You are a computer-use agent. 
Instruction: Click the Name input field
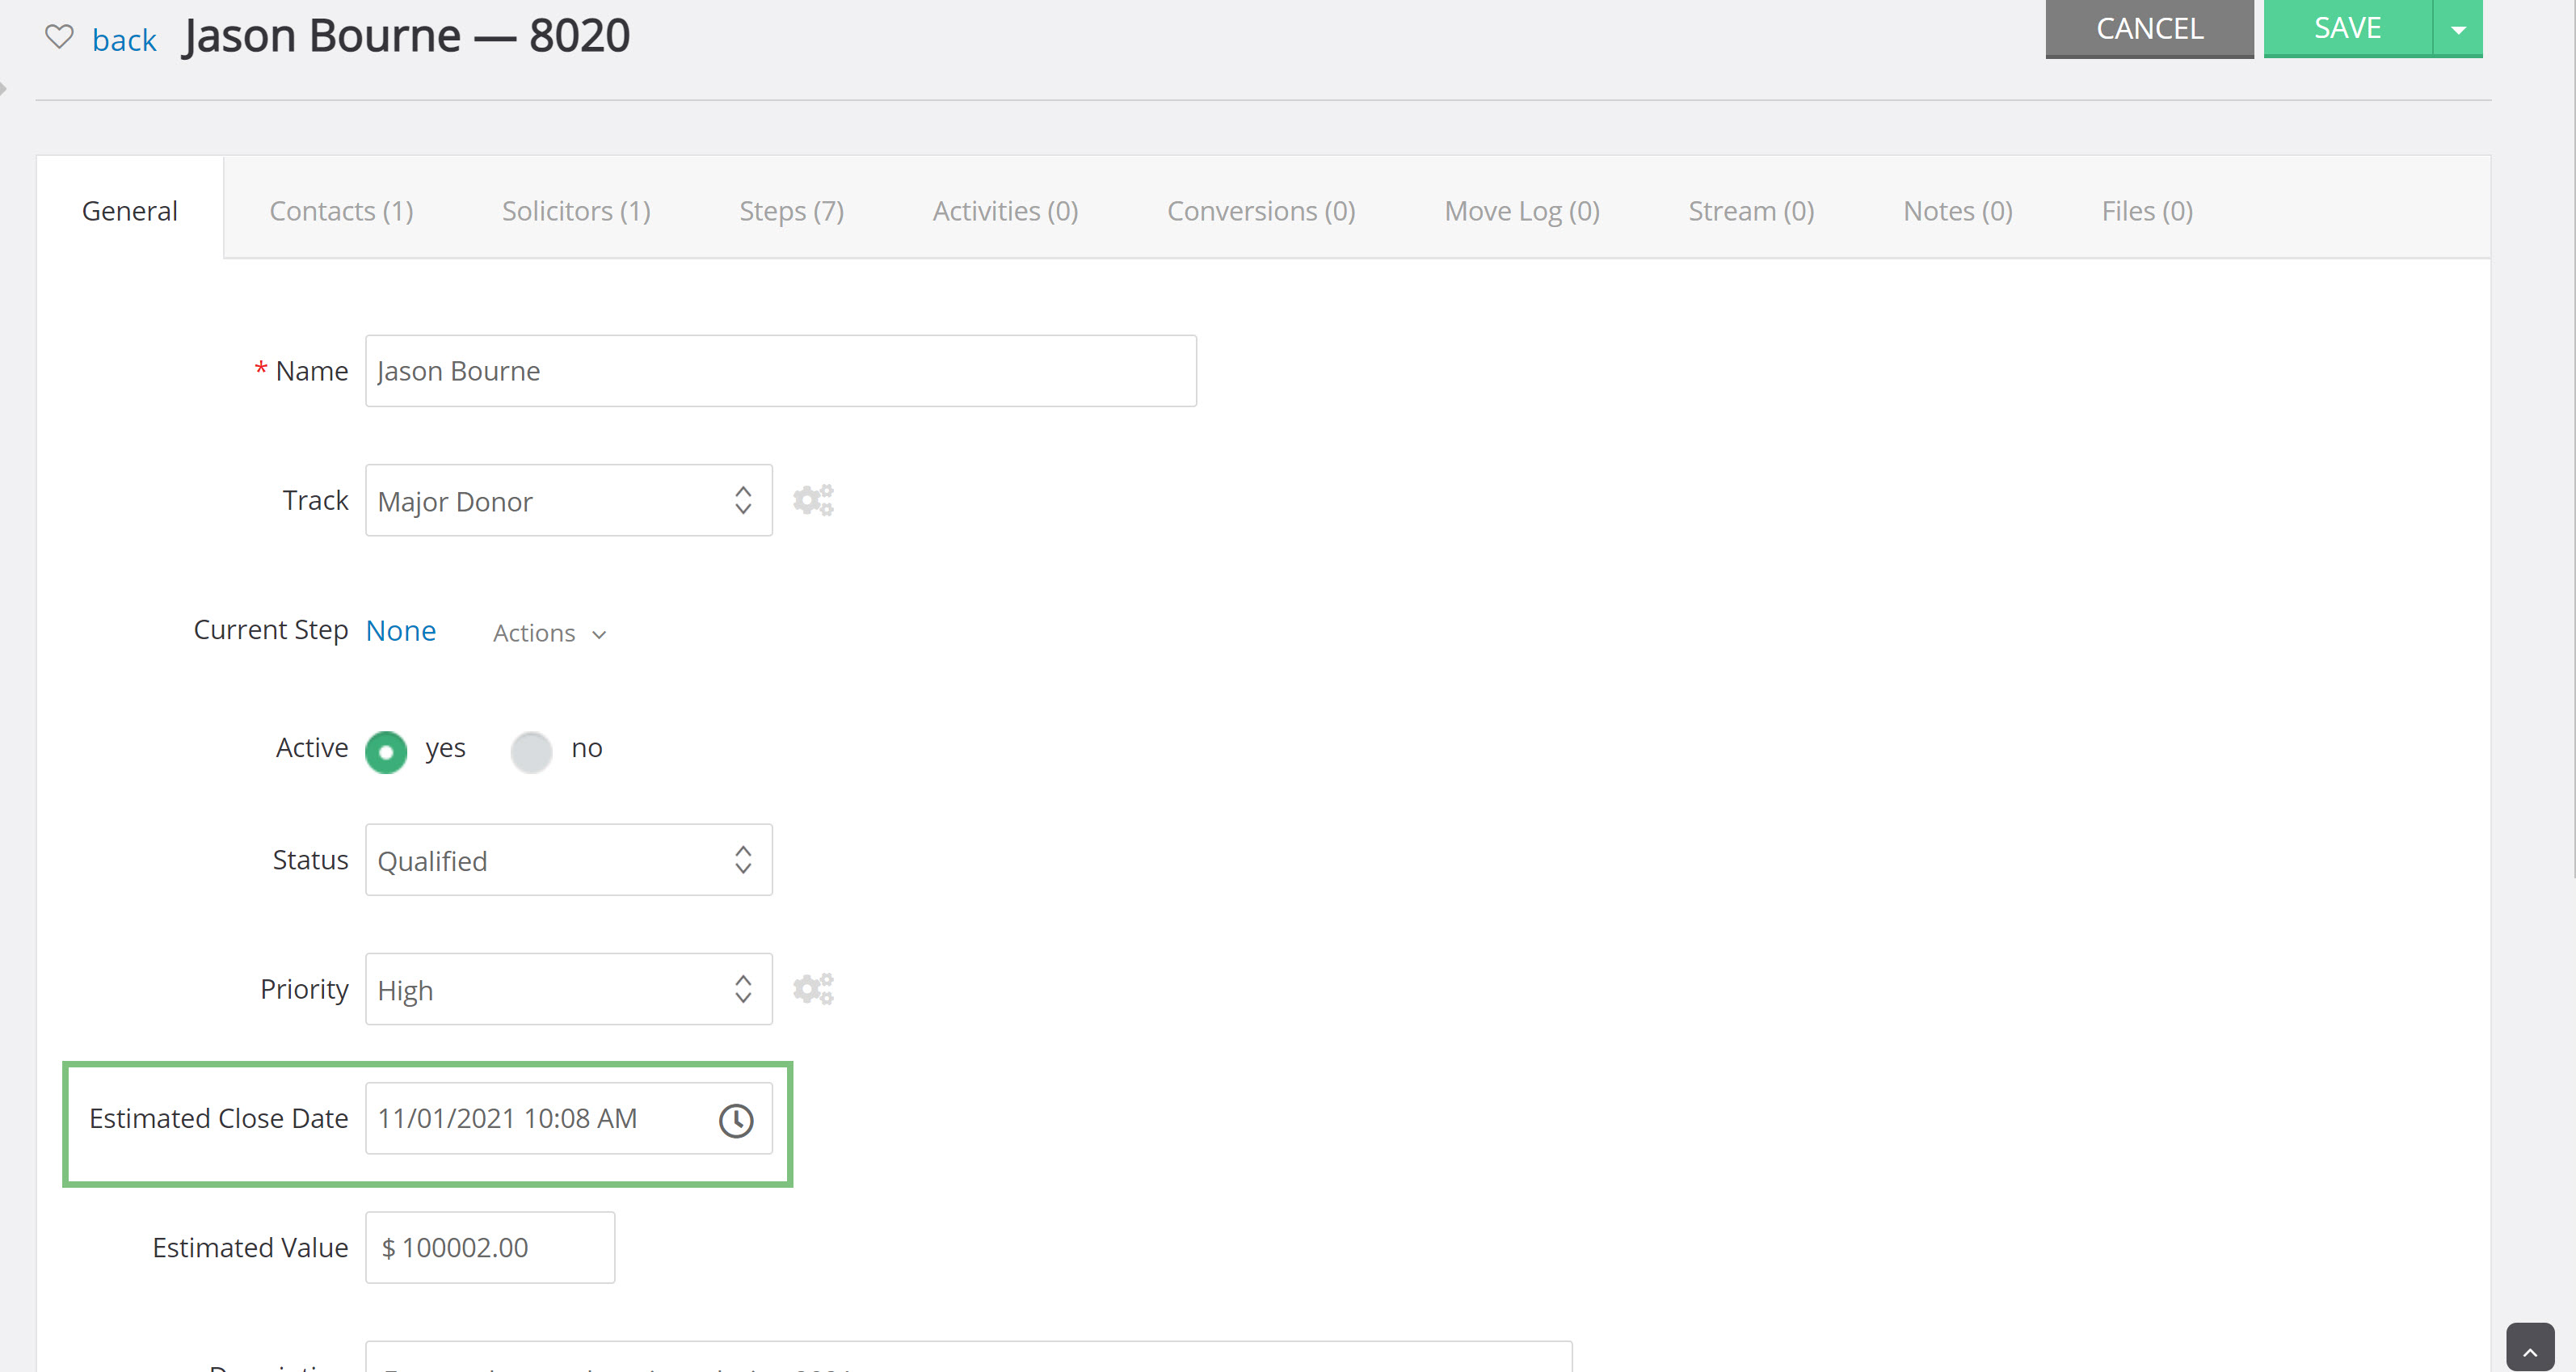(x=781, y=371)
